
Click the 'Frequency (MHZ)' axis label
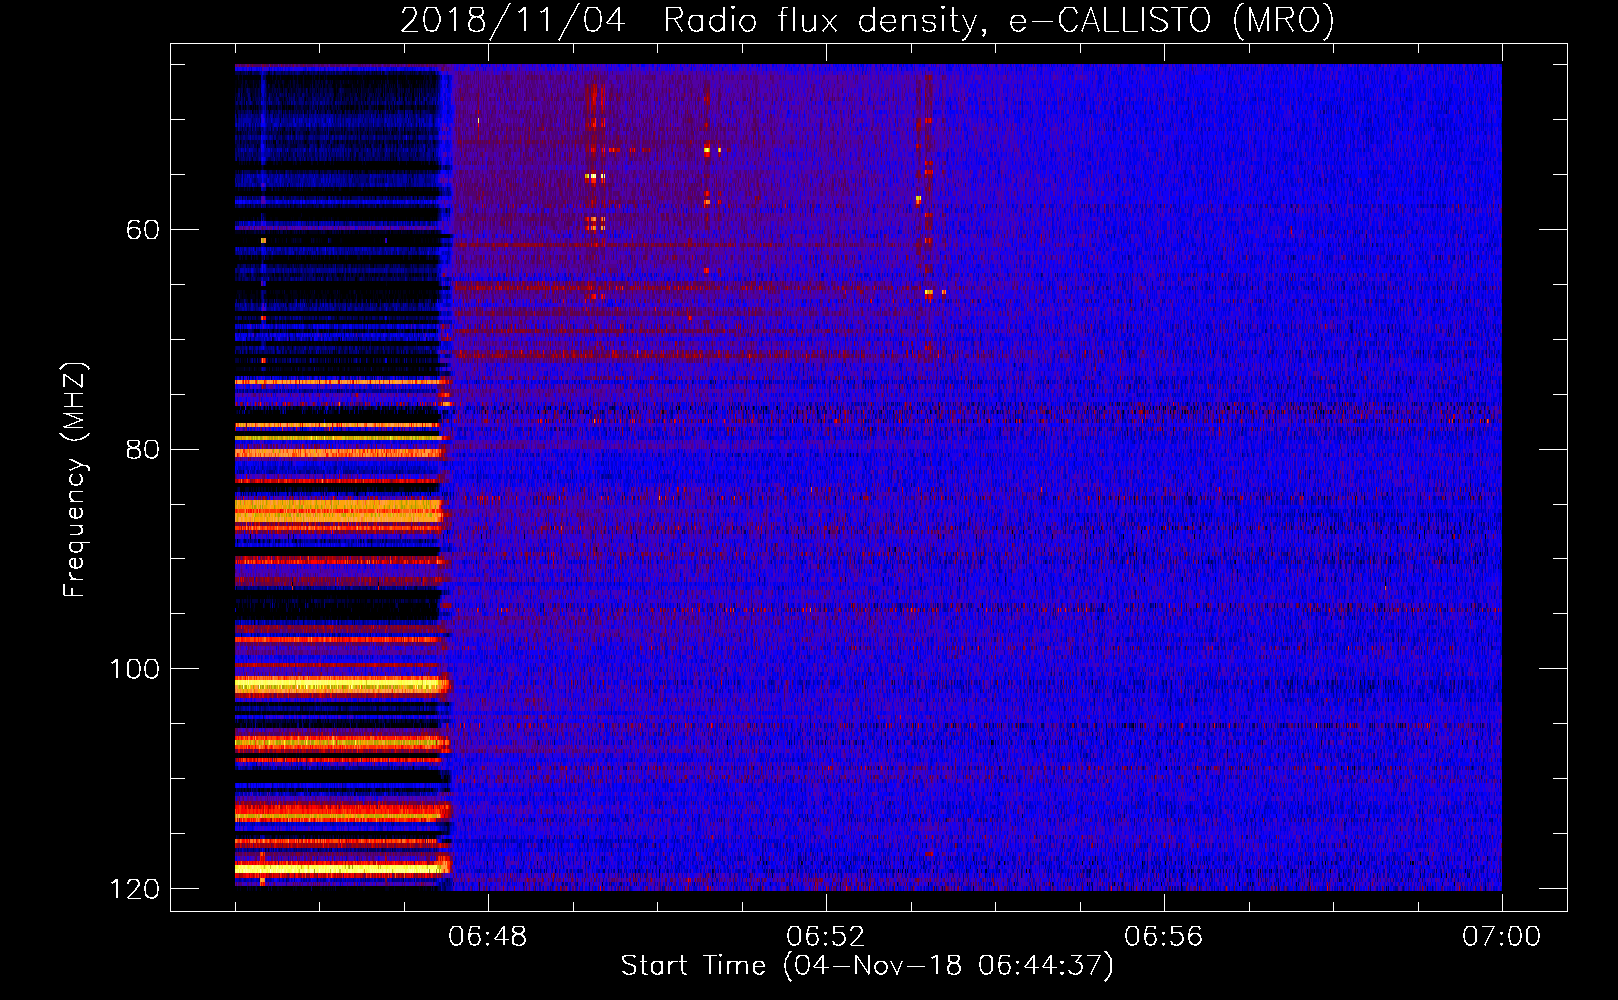[75, 480]
